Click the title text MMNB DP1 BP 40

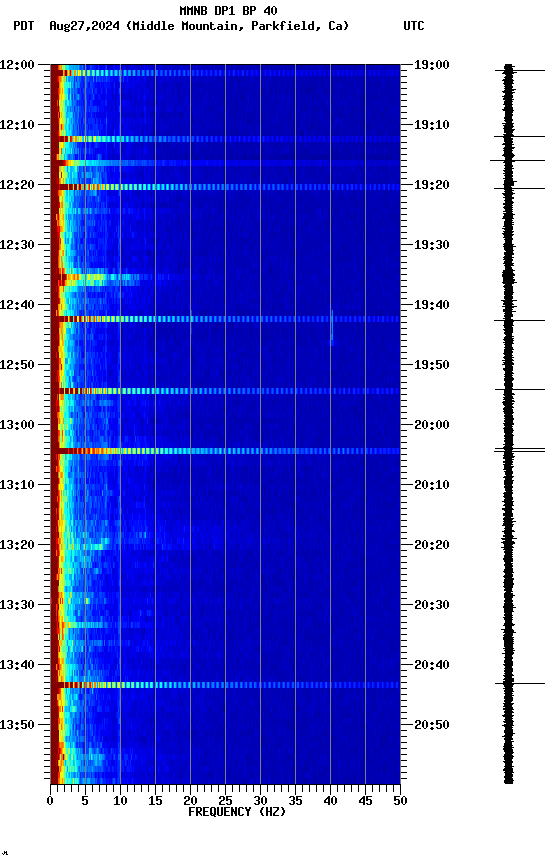coord(228,10)
